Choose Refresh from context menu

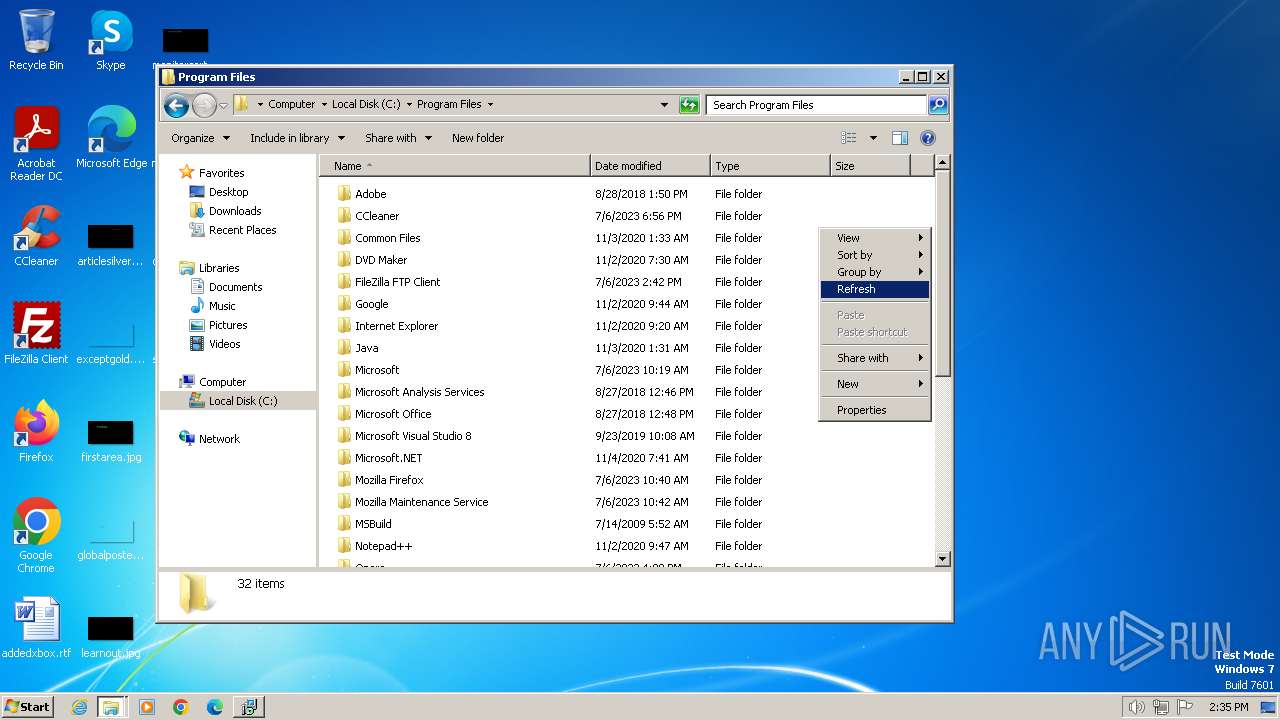[x=875, y=289]
